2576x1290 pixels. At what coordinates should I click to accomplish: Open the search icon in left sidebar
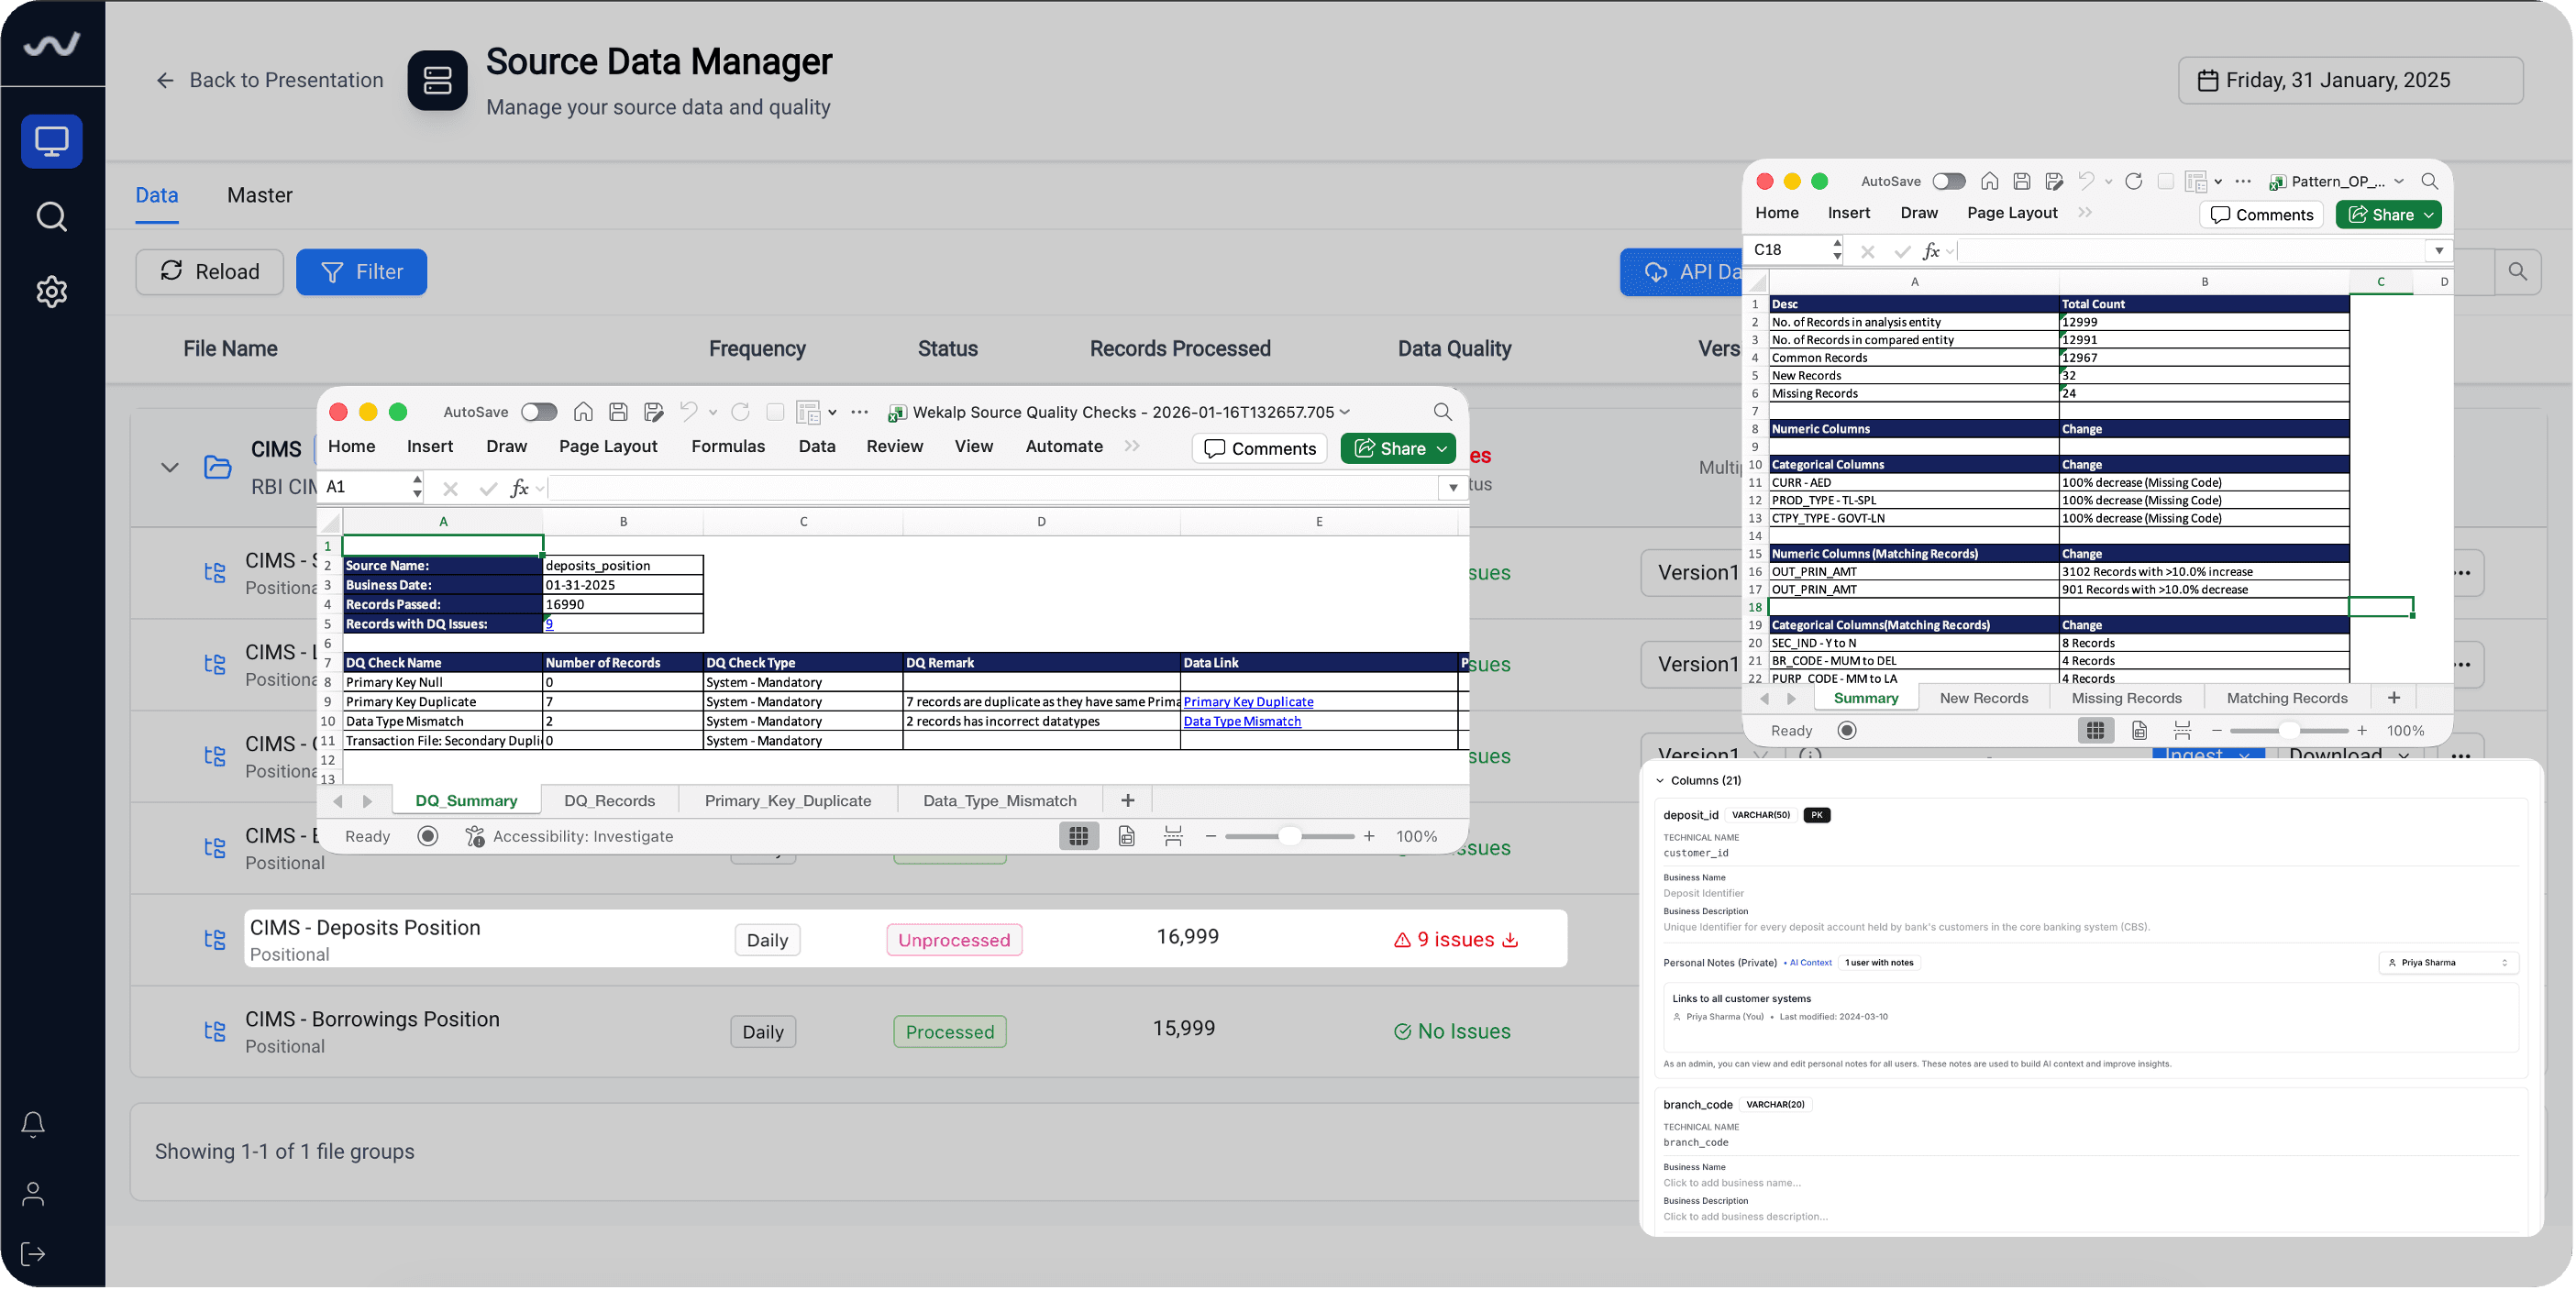tap(51, 216)
